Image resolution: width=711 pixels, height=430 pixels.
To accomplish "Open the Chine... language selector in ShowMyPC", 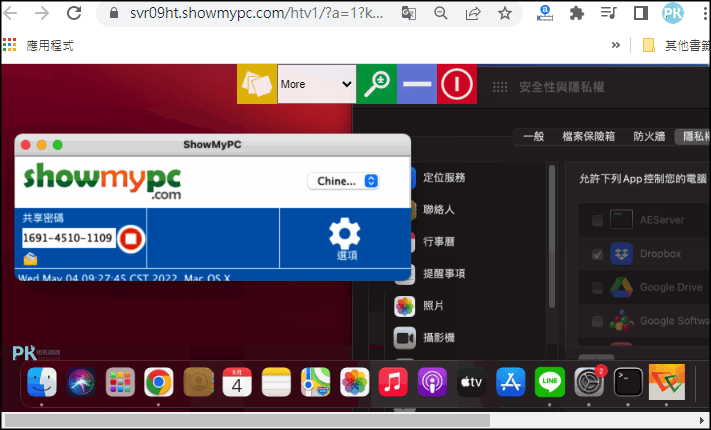I will pyautogui.click(x=343, y=181).
